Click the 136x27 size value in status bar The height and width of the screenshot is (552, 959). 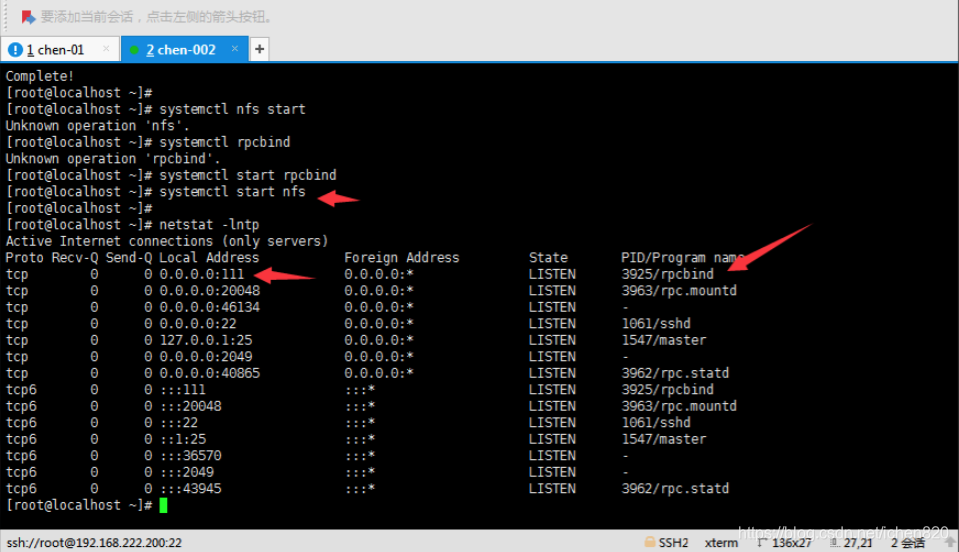[791, 542]
